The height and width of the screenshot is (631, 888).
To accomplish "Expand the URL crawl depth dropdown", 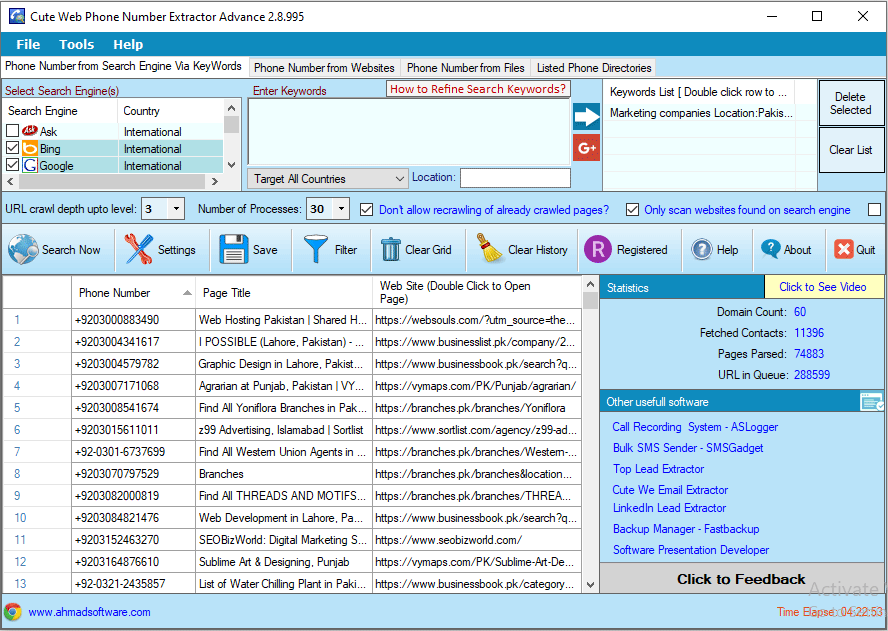I will pos(177,209).
